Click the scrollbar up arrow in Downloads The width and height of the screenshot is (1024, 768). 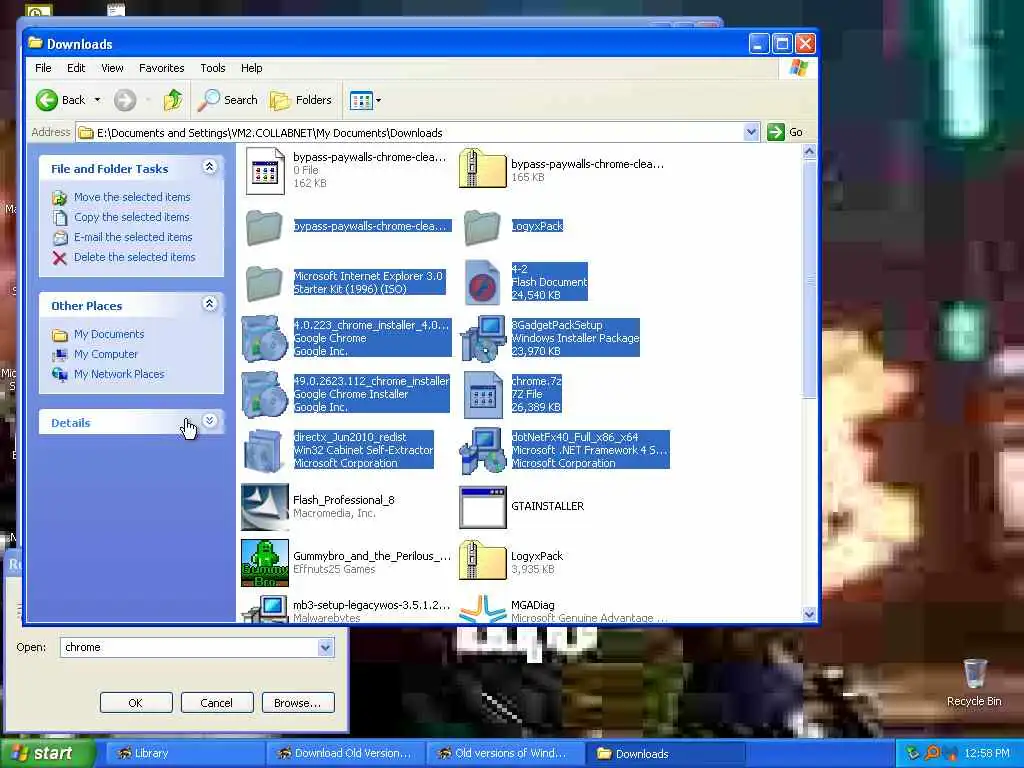click(809, 152)
